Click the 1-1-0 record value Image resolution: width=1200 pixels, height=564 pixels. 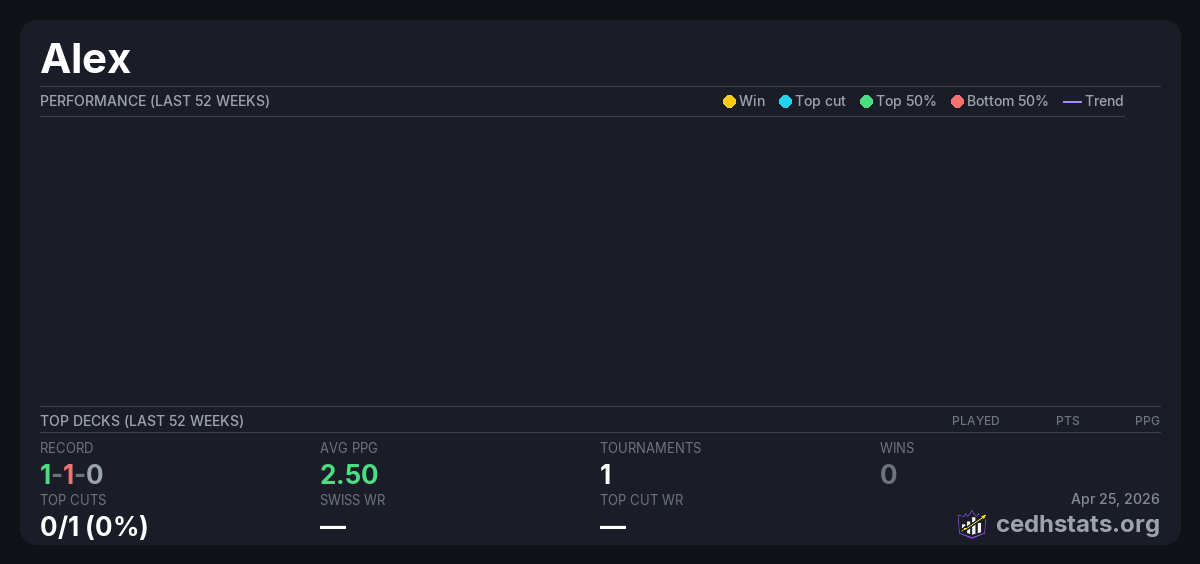[72, 474]
